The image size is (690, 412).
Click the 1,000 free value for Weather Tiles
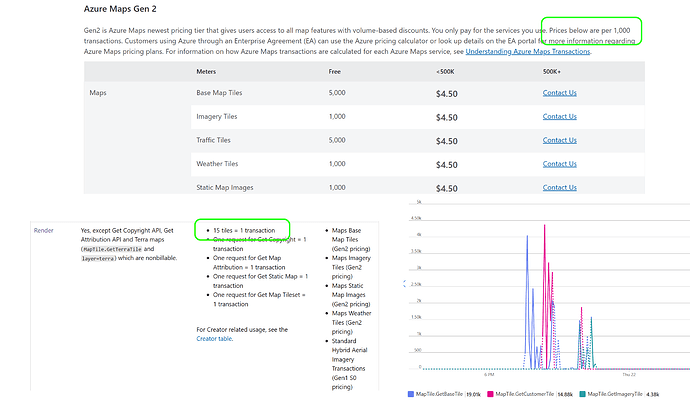337,164
